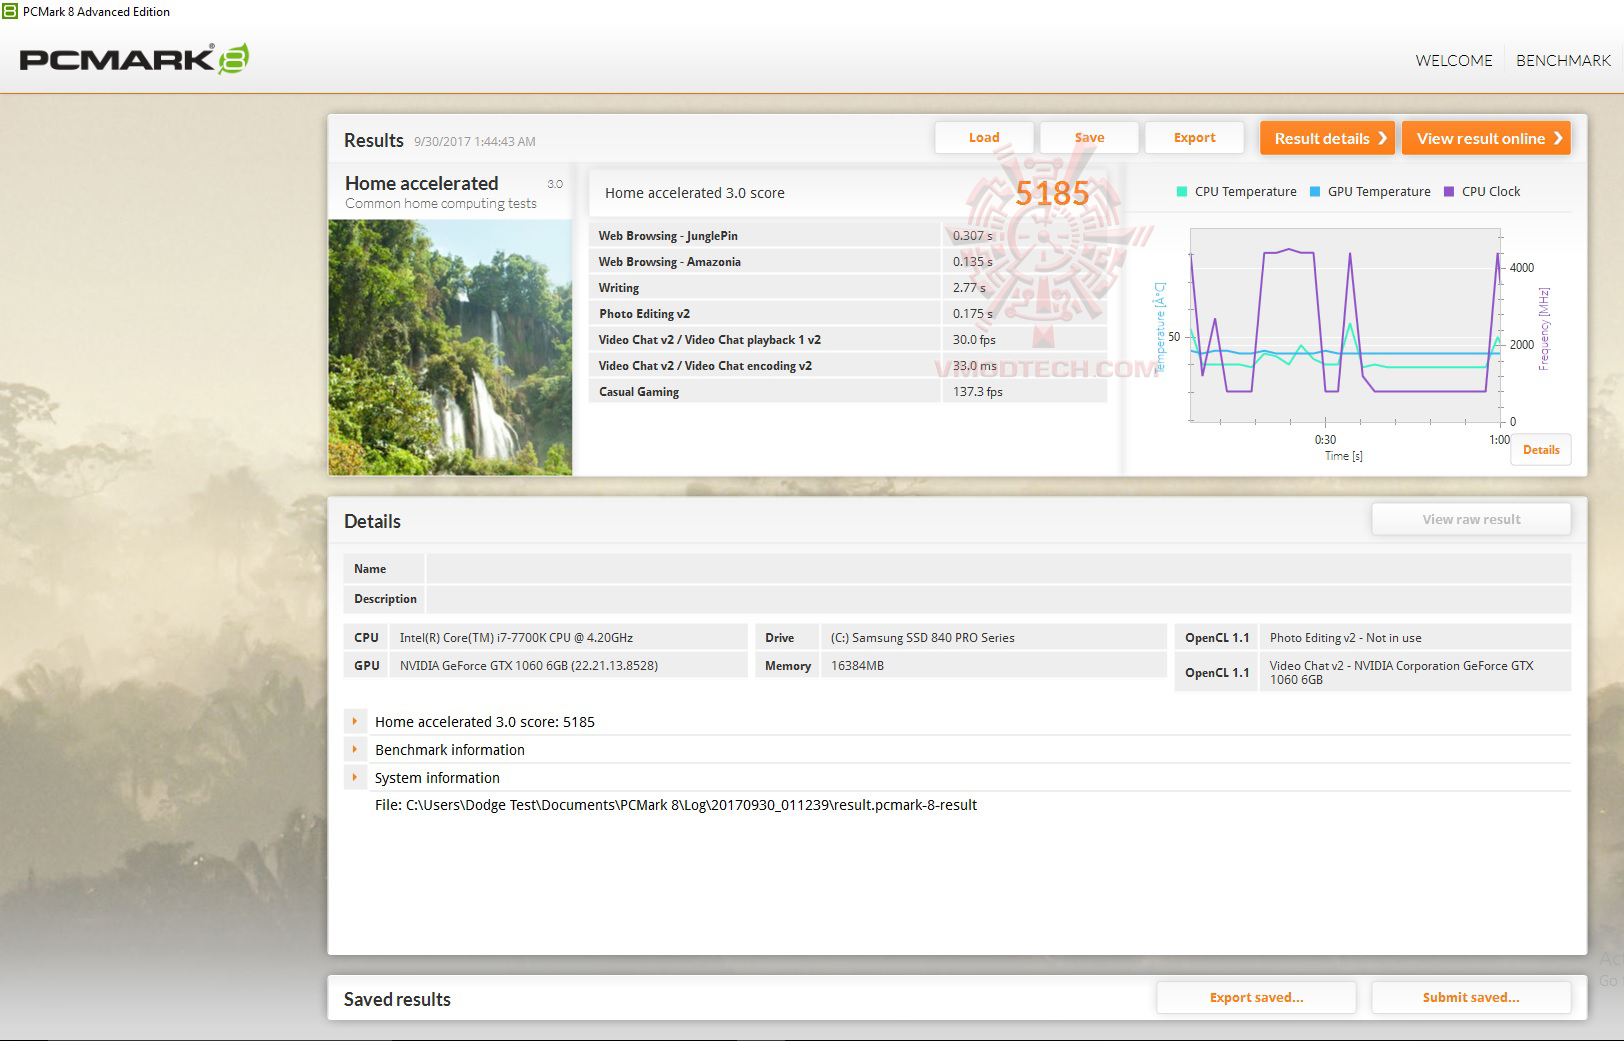Viewport: 1624px width, 1041px height.
Task: Click the 5185 score value
Action: pos(1052,193)
